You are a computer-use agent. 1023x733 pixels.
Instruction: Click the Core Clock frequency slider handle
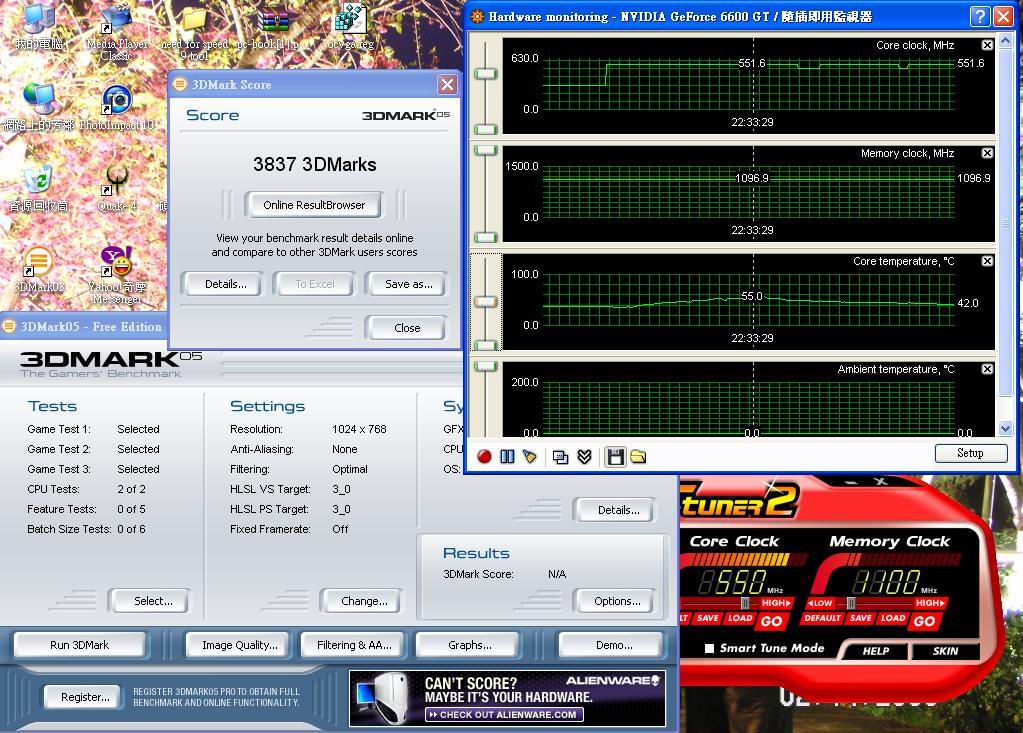coord(744,603)
